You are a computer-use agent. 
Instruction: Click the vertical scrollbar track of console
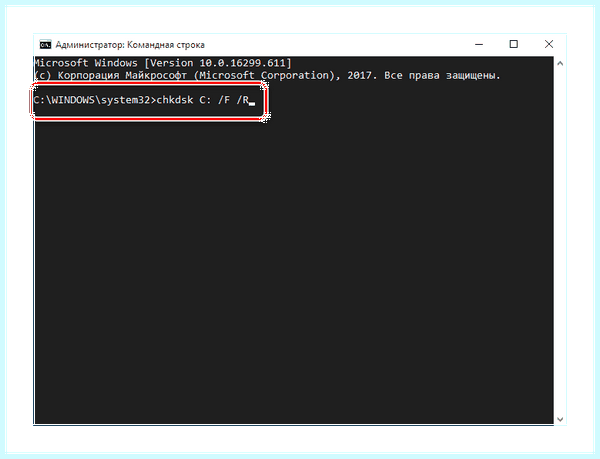[560, 241]
